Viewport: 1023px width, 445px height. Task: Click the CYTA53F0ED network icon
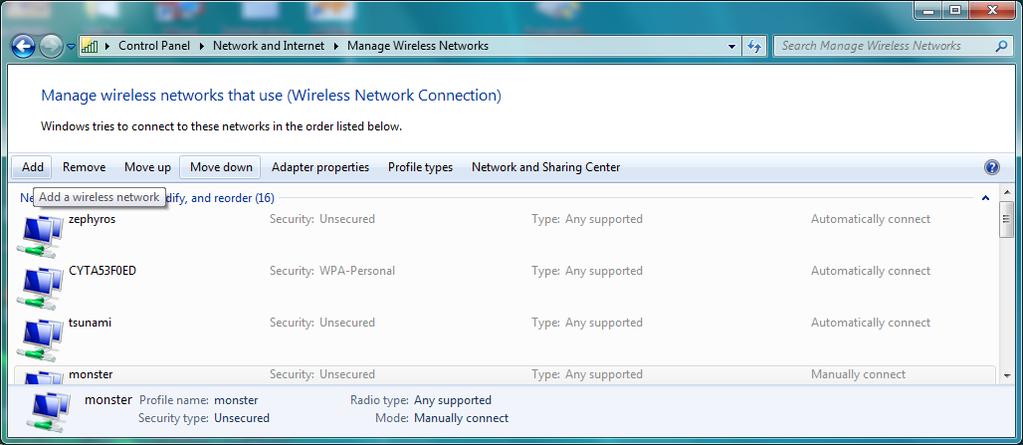[x=40, y=288]
